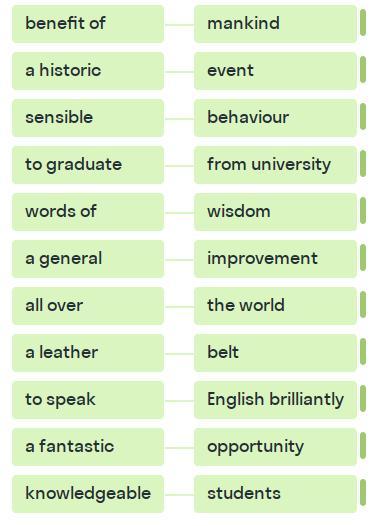
Task: Select the 'English brilliantly' card
Action: coord(275,400)
